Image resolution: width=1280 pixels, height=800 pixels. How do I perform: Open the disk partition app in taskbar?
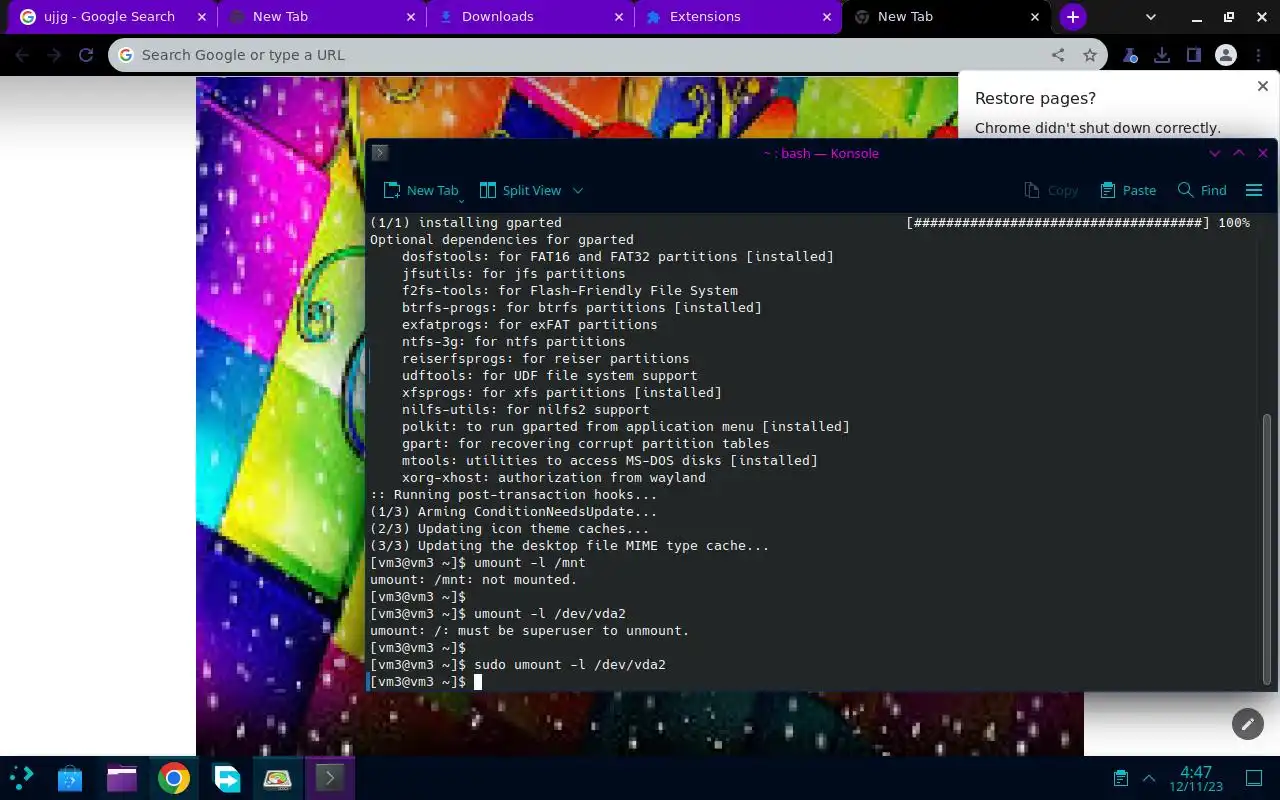(278, 778)
